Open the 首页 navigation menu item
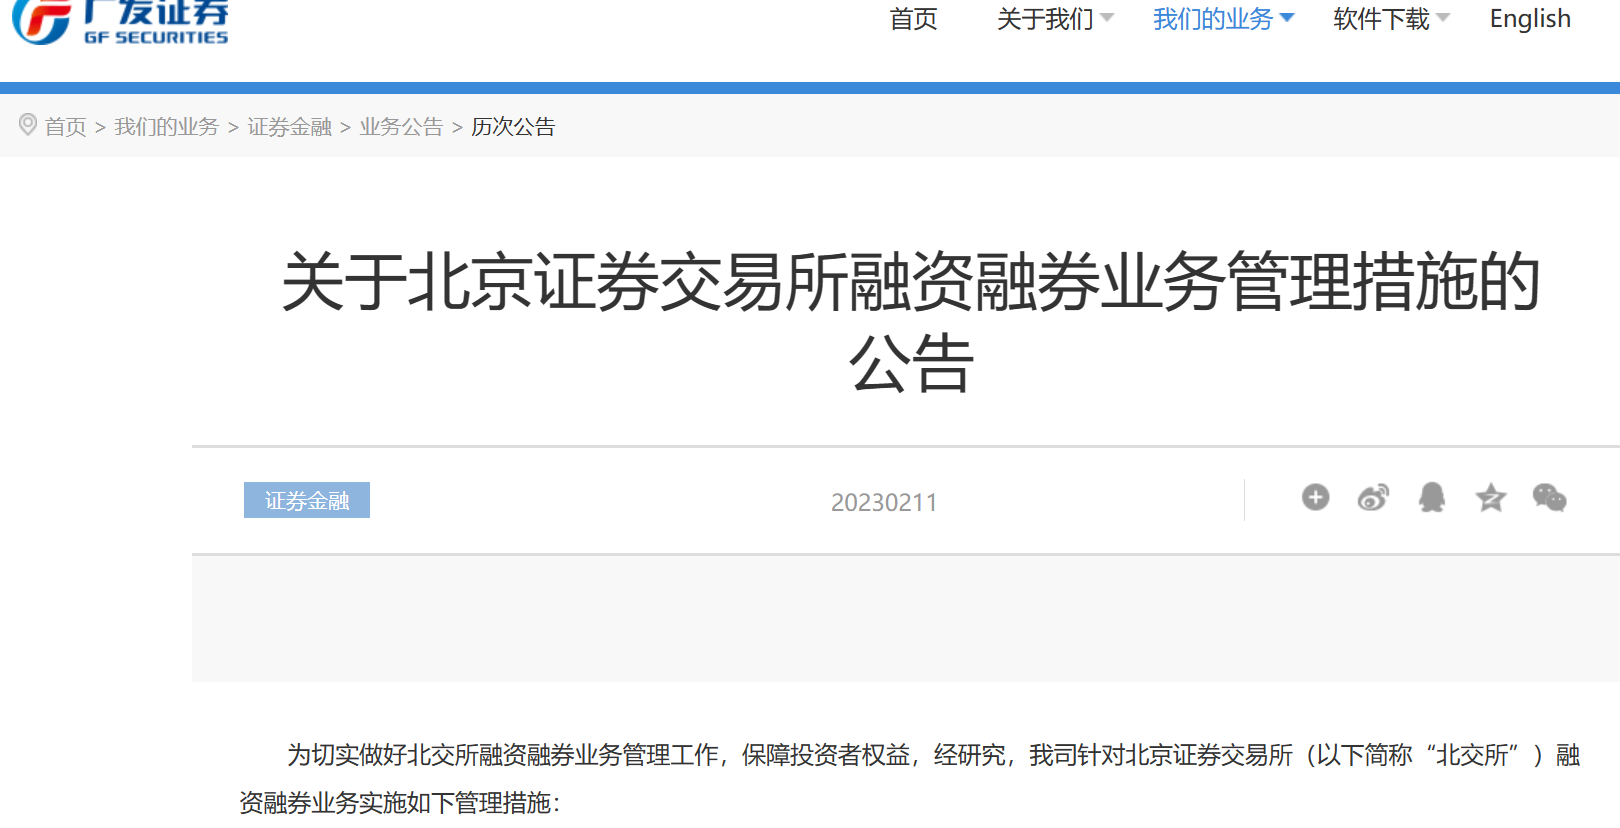1620x828 pixels. (913, 19)
